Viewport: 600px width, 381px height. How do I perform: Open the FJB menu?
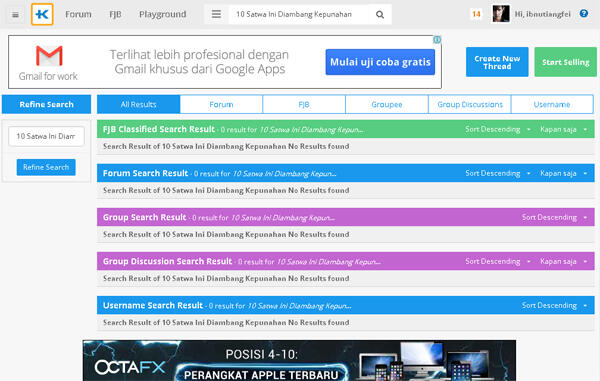pos(115,14)
